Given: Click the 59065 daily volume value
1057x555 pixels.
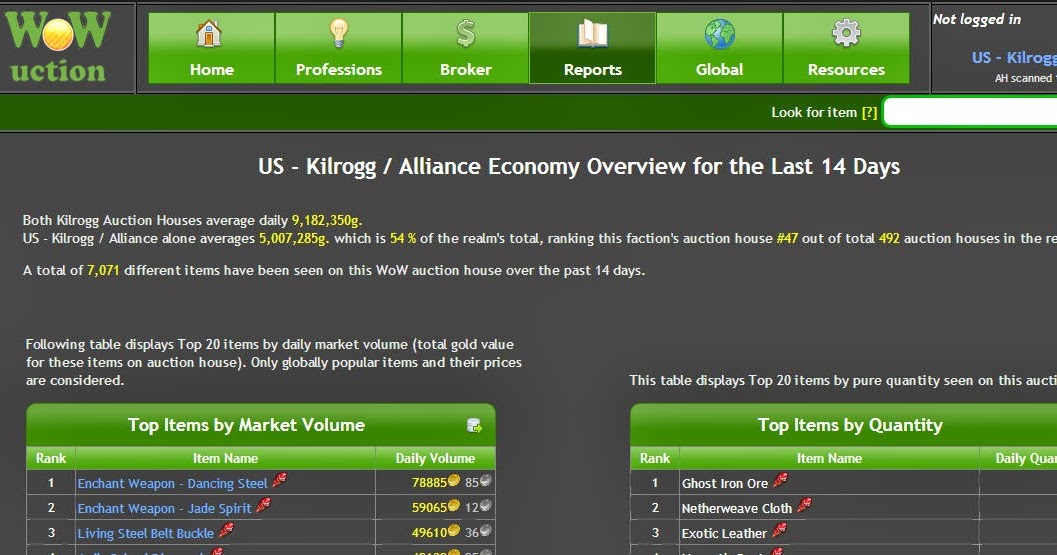Looking at the screenshot, I should coord(429,508).
